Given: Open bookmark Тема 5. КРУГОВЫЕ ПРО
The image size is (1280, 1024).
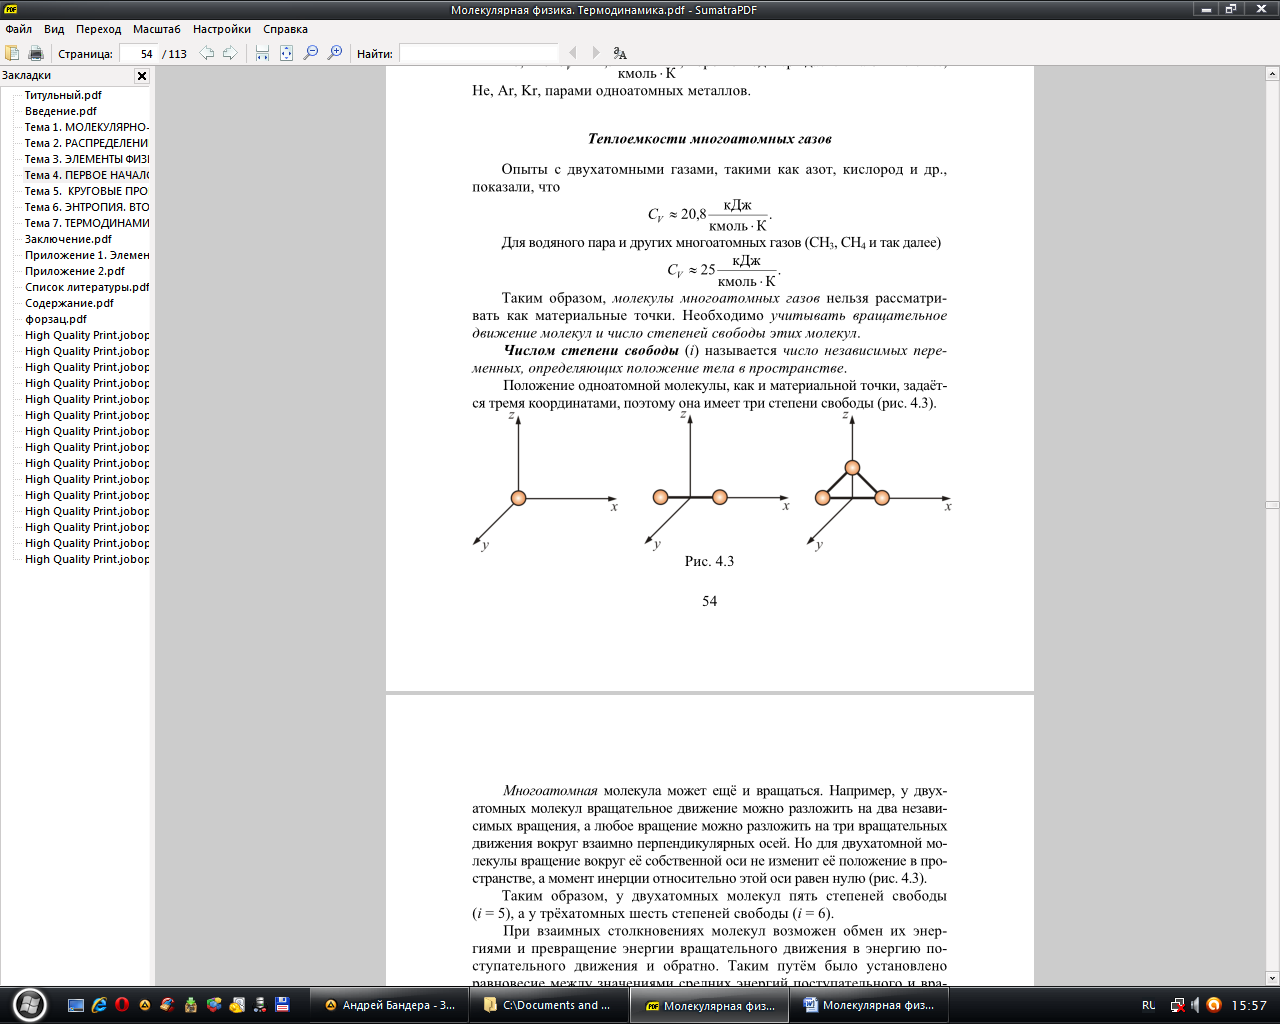Looking at the screenshot, I should (87, 191).
